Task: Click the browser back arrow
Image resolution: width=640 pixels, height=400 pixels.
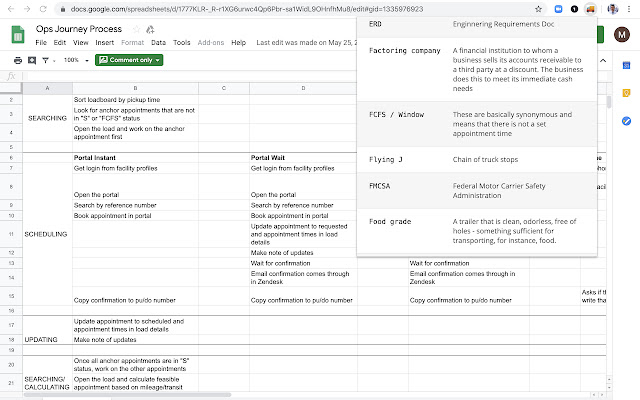Action: coord(11,9)
